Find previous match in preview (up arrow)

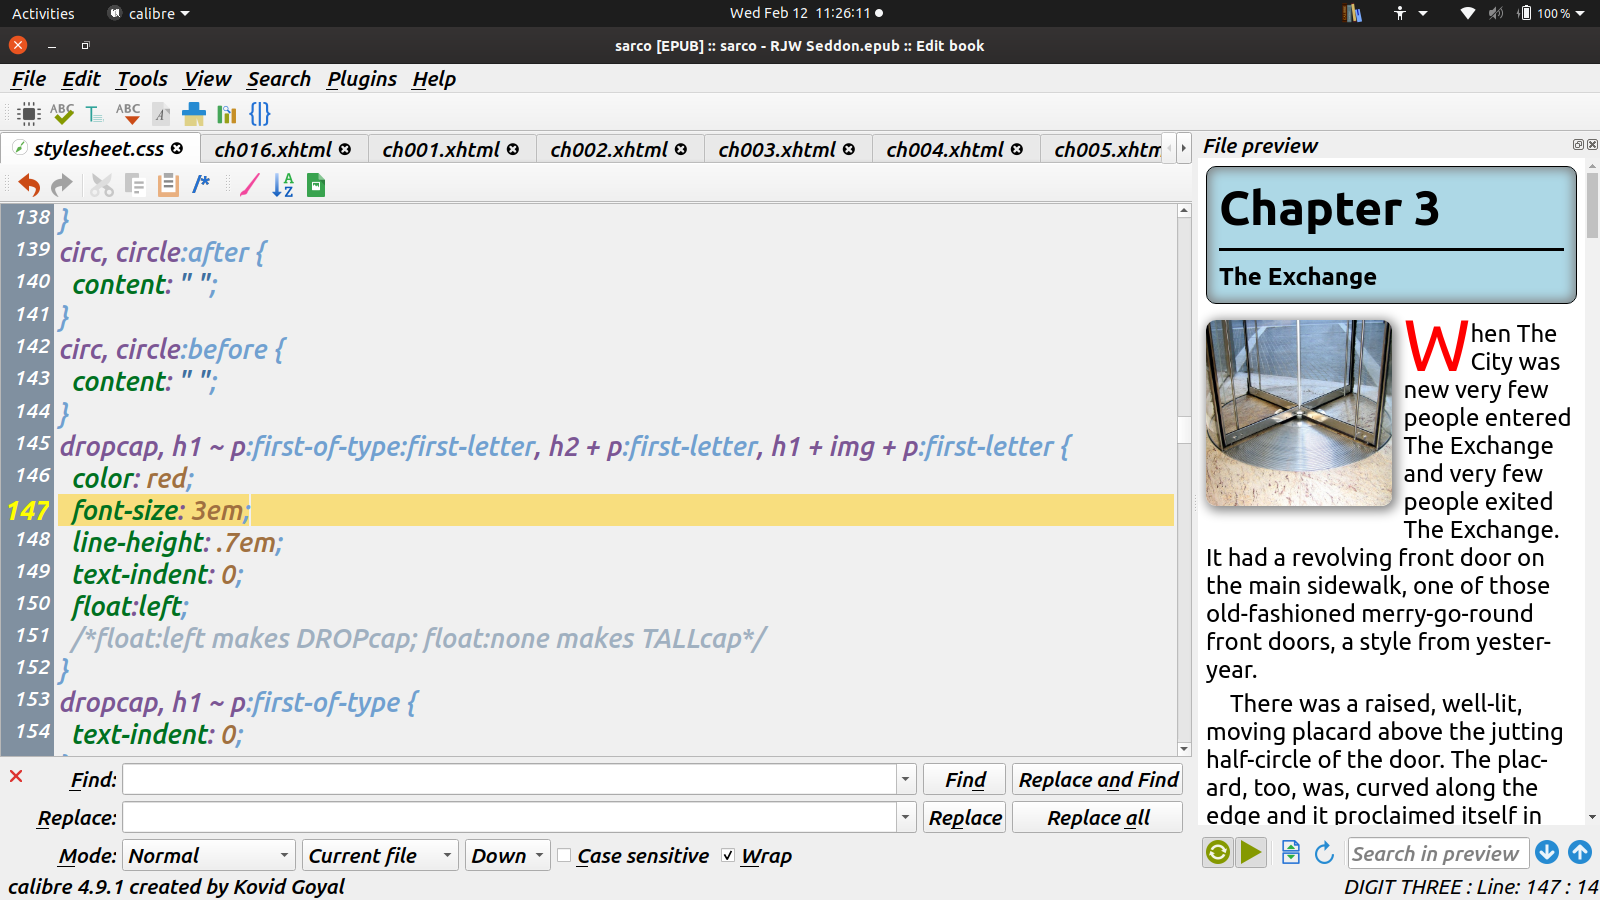click(1580, 852)
